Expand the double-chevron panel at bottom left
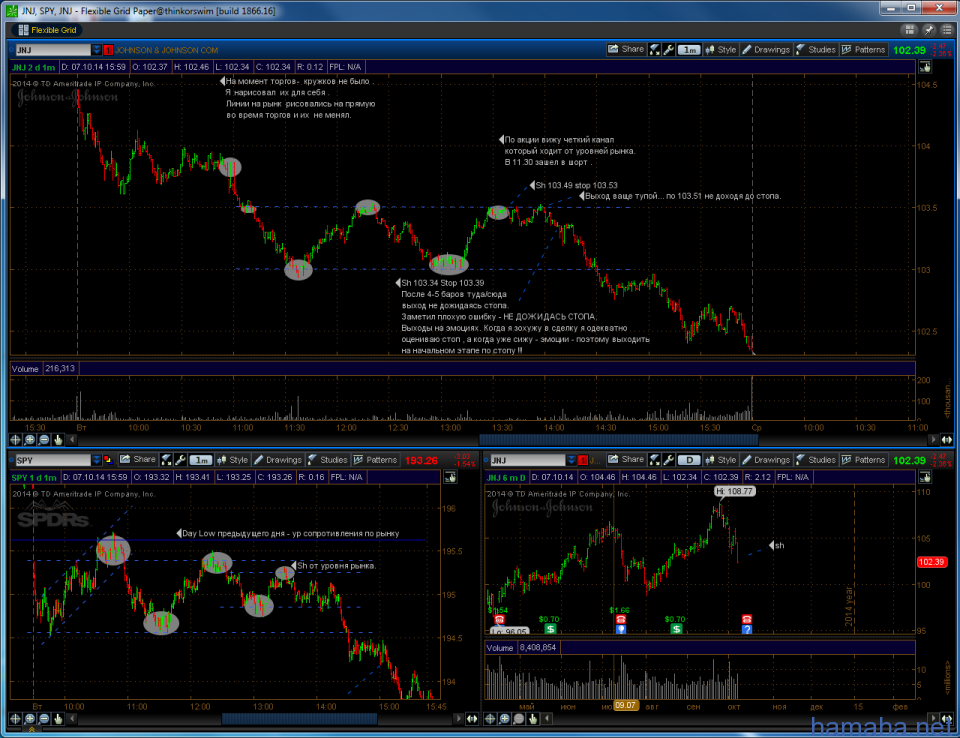This screenshot has width=960, height=738. pyautogui.click(x=31, y=730)
